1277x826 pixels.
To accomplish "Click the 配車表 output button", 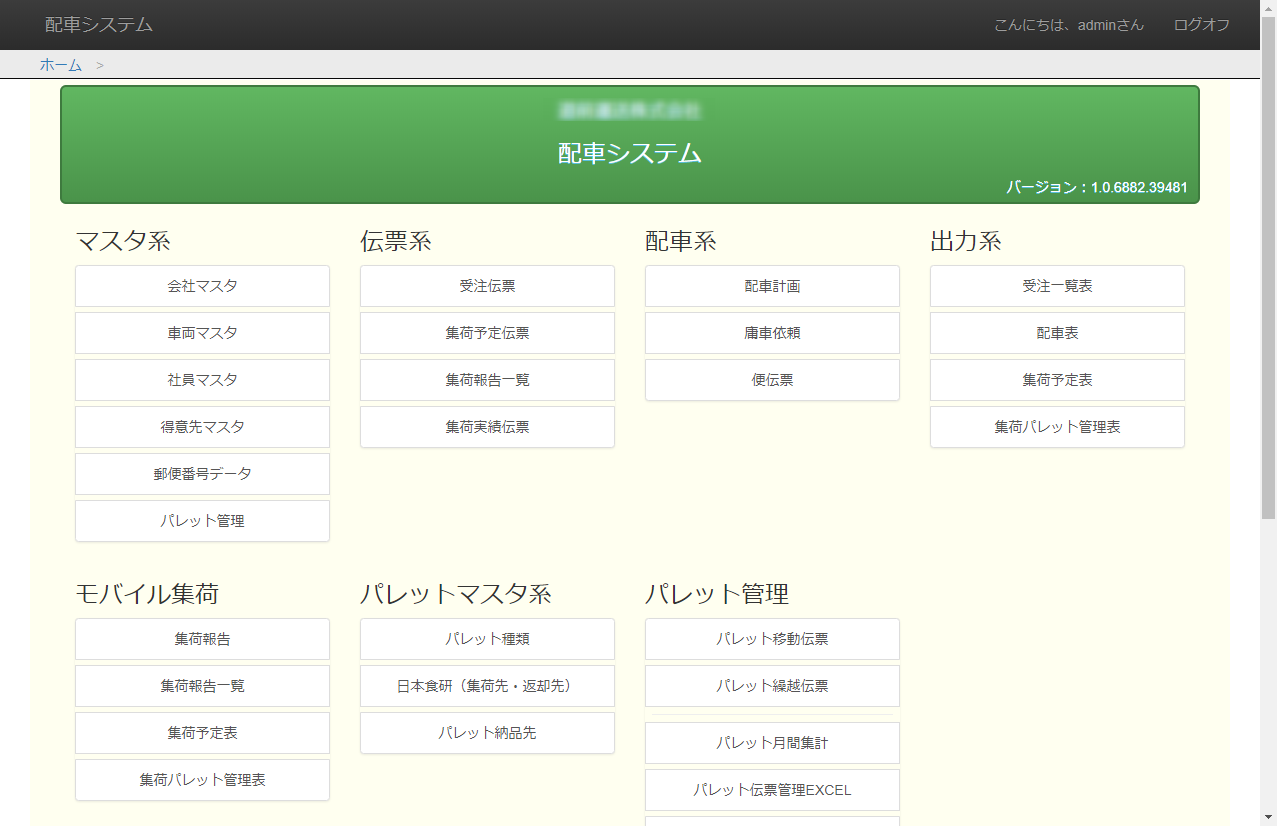I will (1057, 333).
